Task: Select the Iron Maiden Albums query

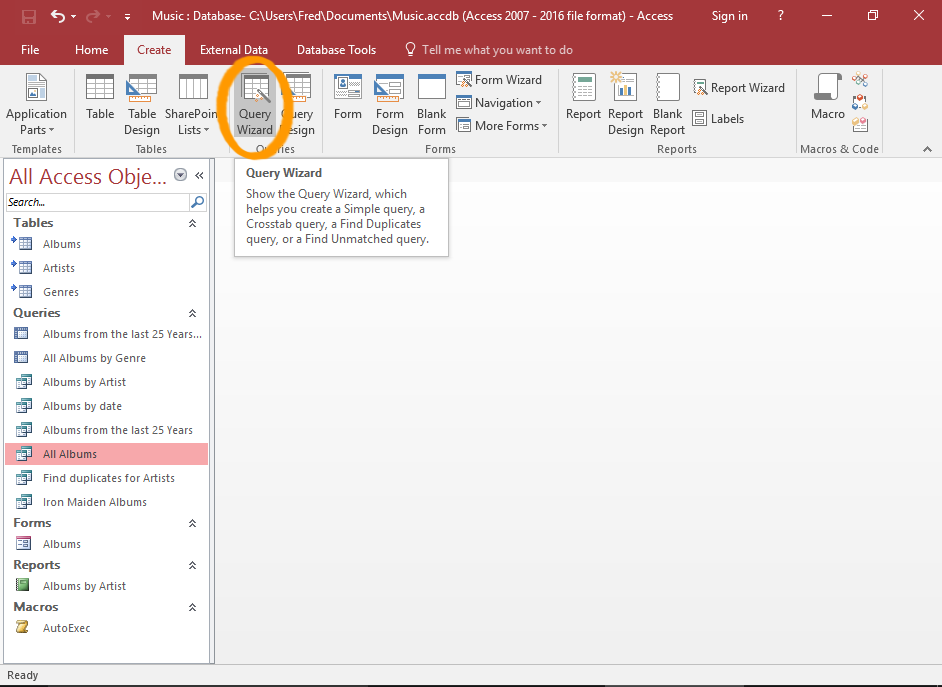Action: pyautogui.click(x=107, y=502)
